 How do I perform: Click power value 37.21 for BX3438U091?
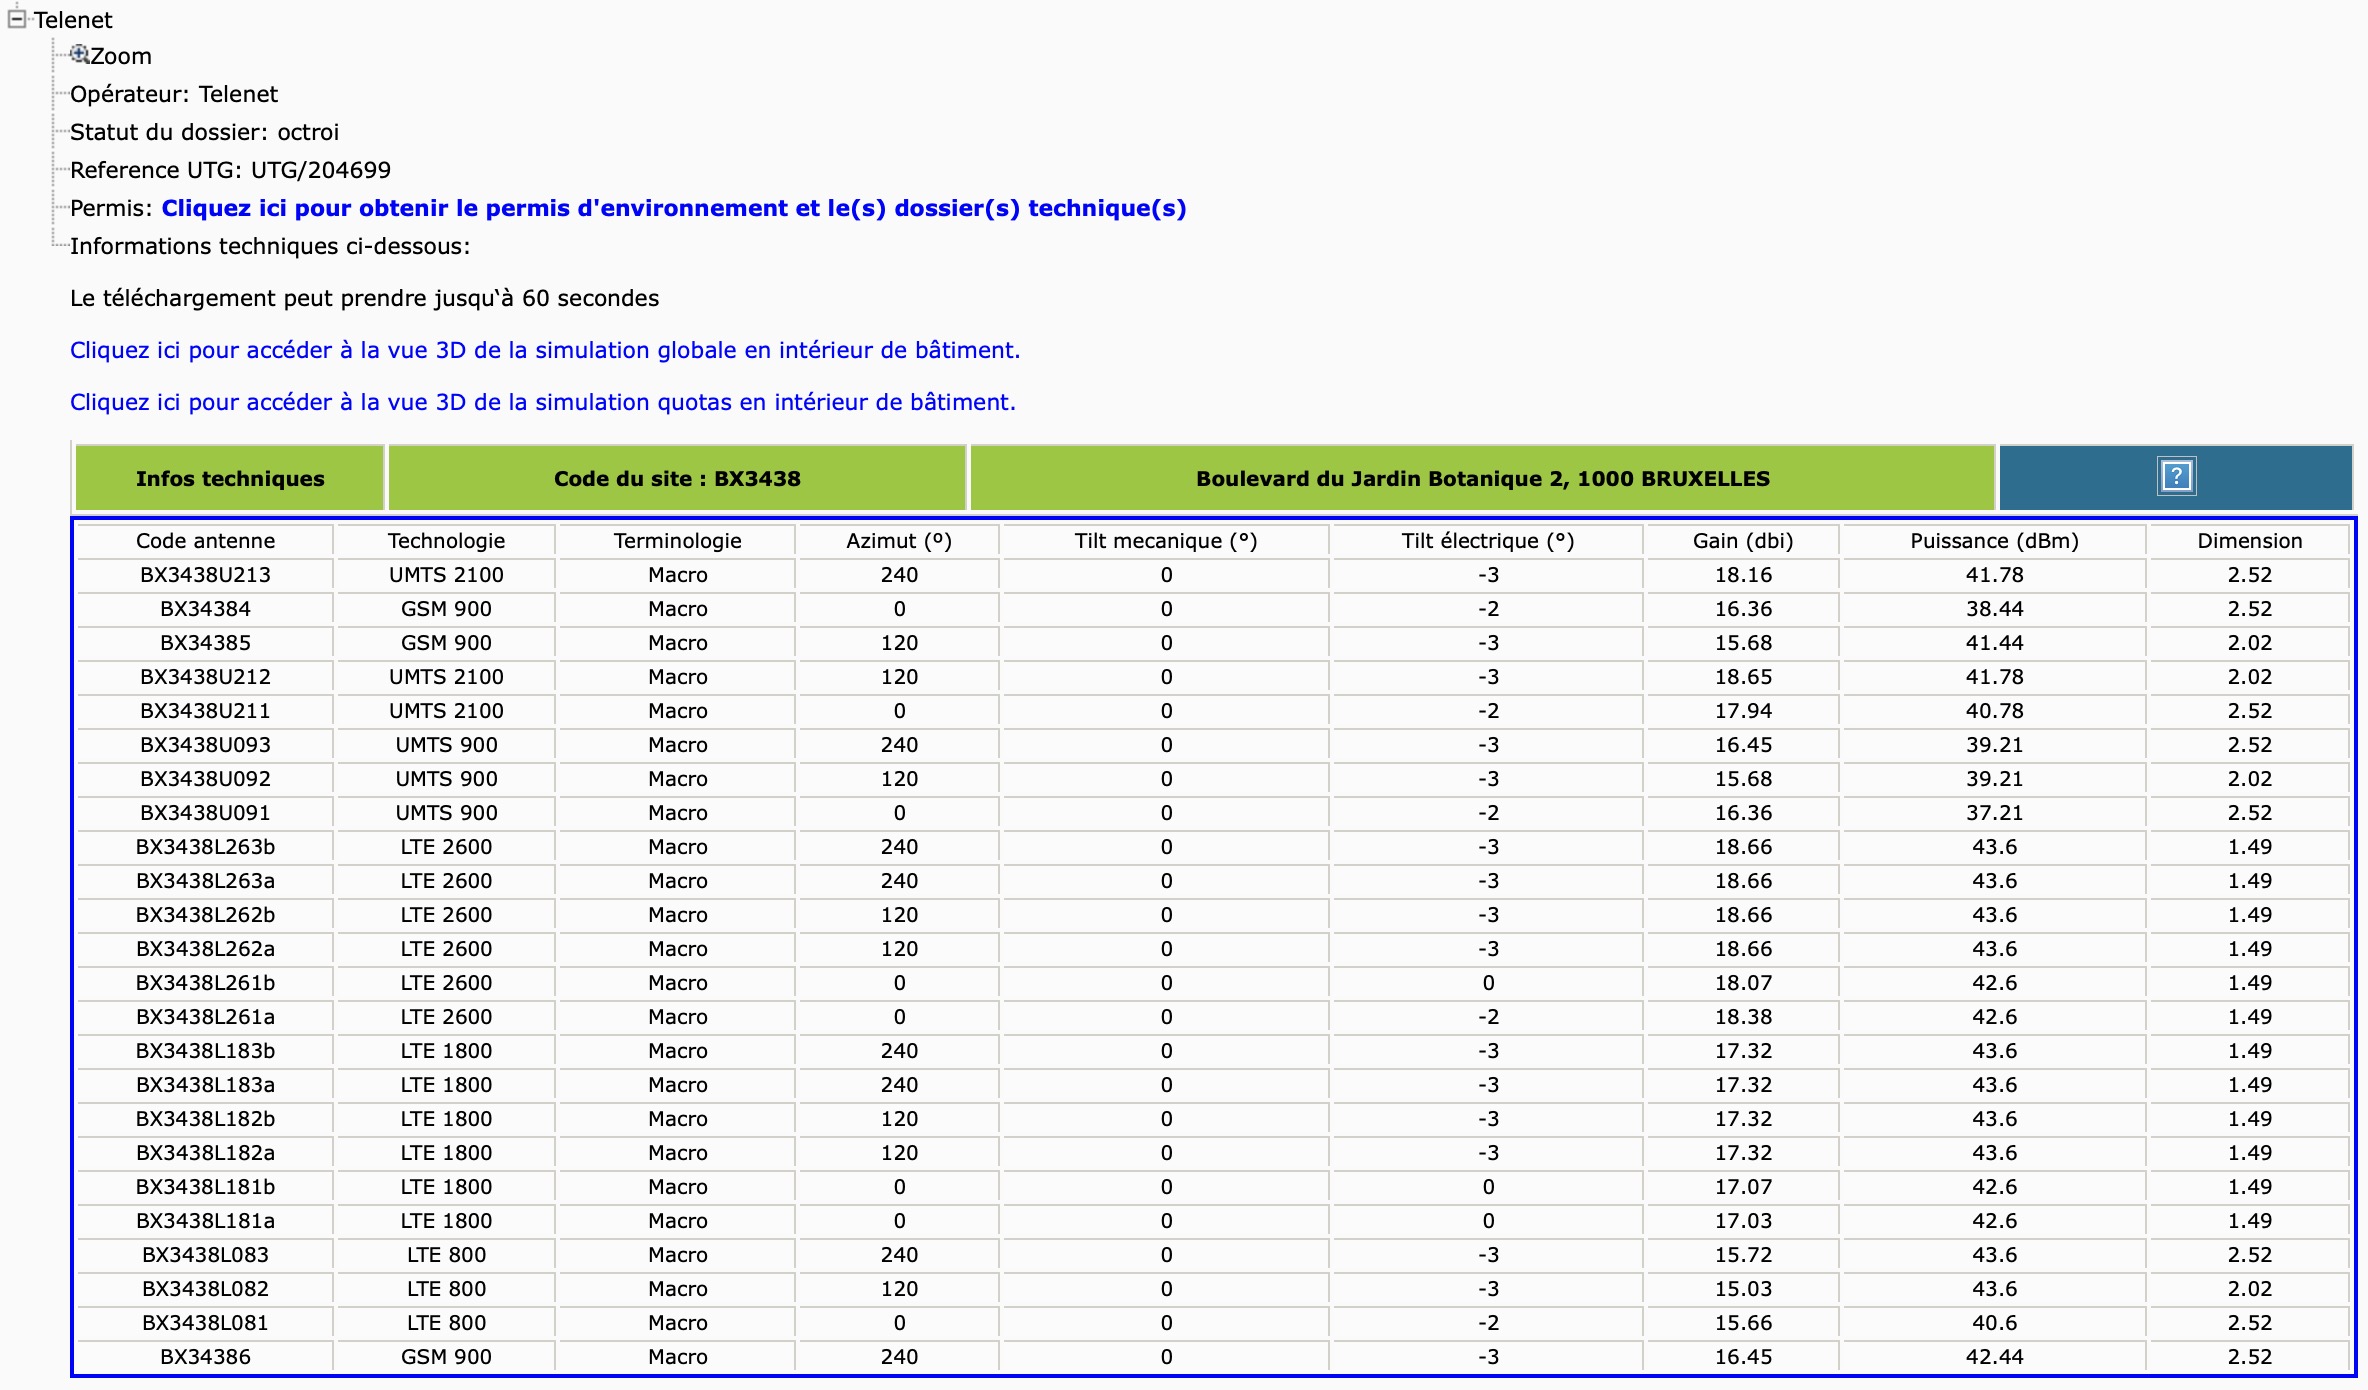coord(1994,813)
